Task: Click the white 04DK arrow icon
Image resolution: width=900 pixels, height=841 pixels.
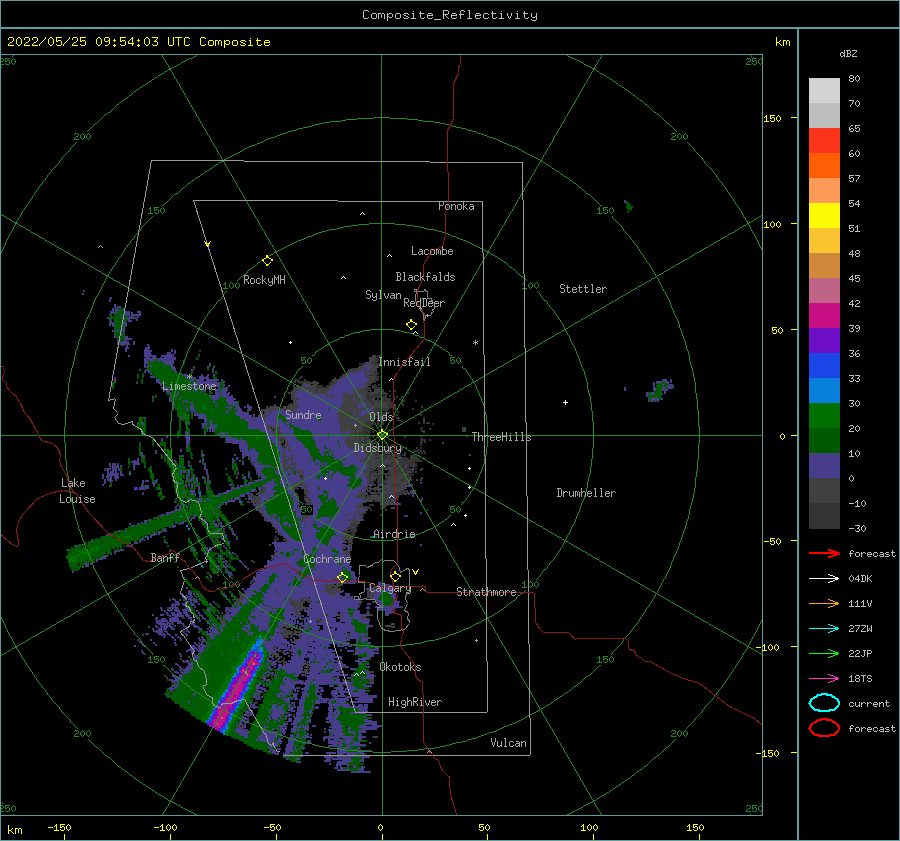Action: point(824,579)
